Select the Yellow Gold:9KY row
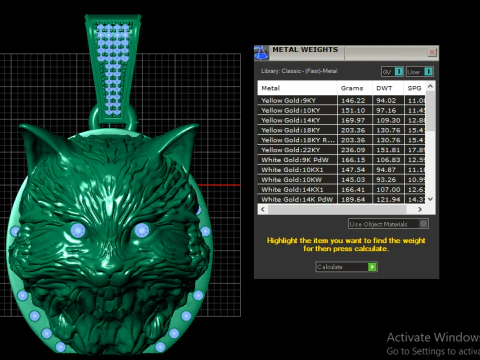 [341, 100]
